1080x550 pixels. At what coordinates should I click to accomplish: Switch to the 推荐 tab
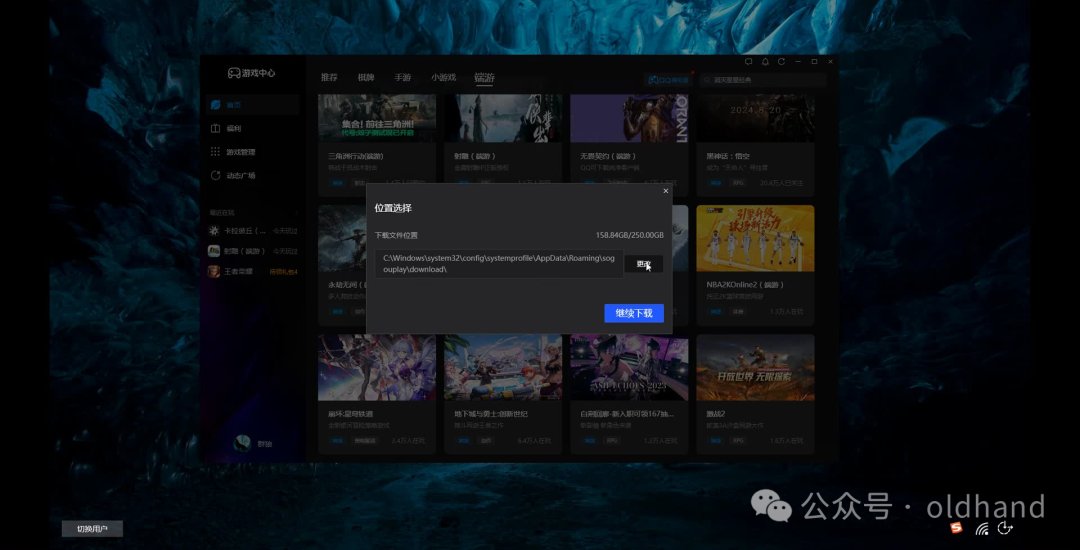pos(329,78)
